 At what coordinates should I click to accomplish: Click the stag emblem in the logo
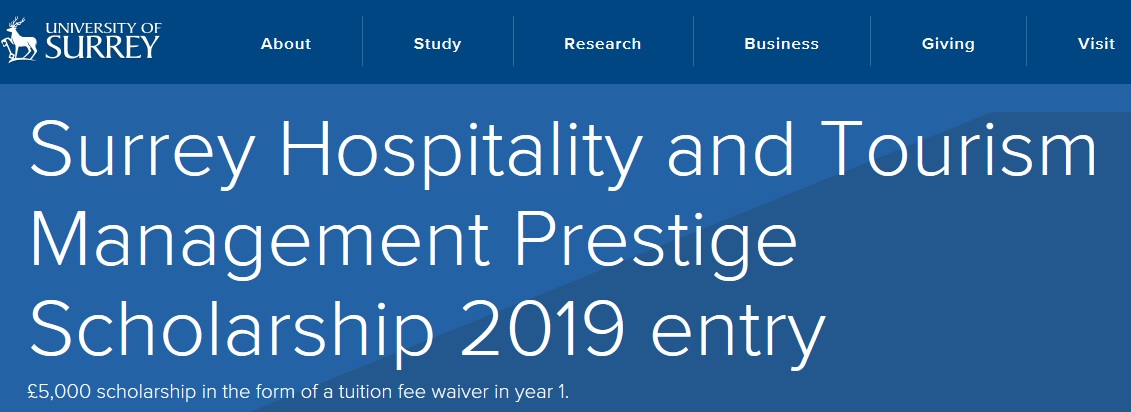pos(20,41)
